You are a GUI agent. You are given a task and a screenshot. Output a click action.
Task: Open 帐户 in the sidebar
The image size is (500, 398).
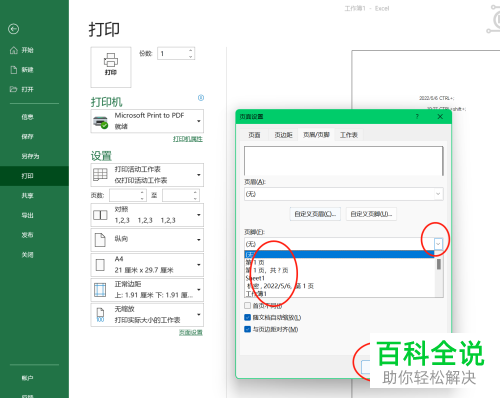tap(27, 378)
